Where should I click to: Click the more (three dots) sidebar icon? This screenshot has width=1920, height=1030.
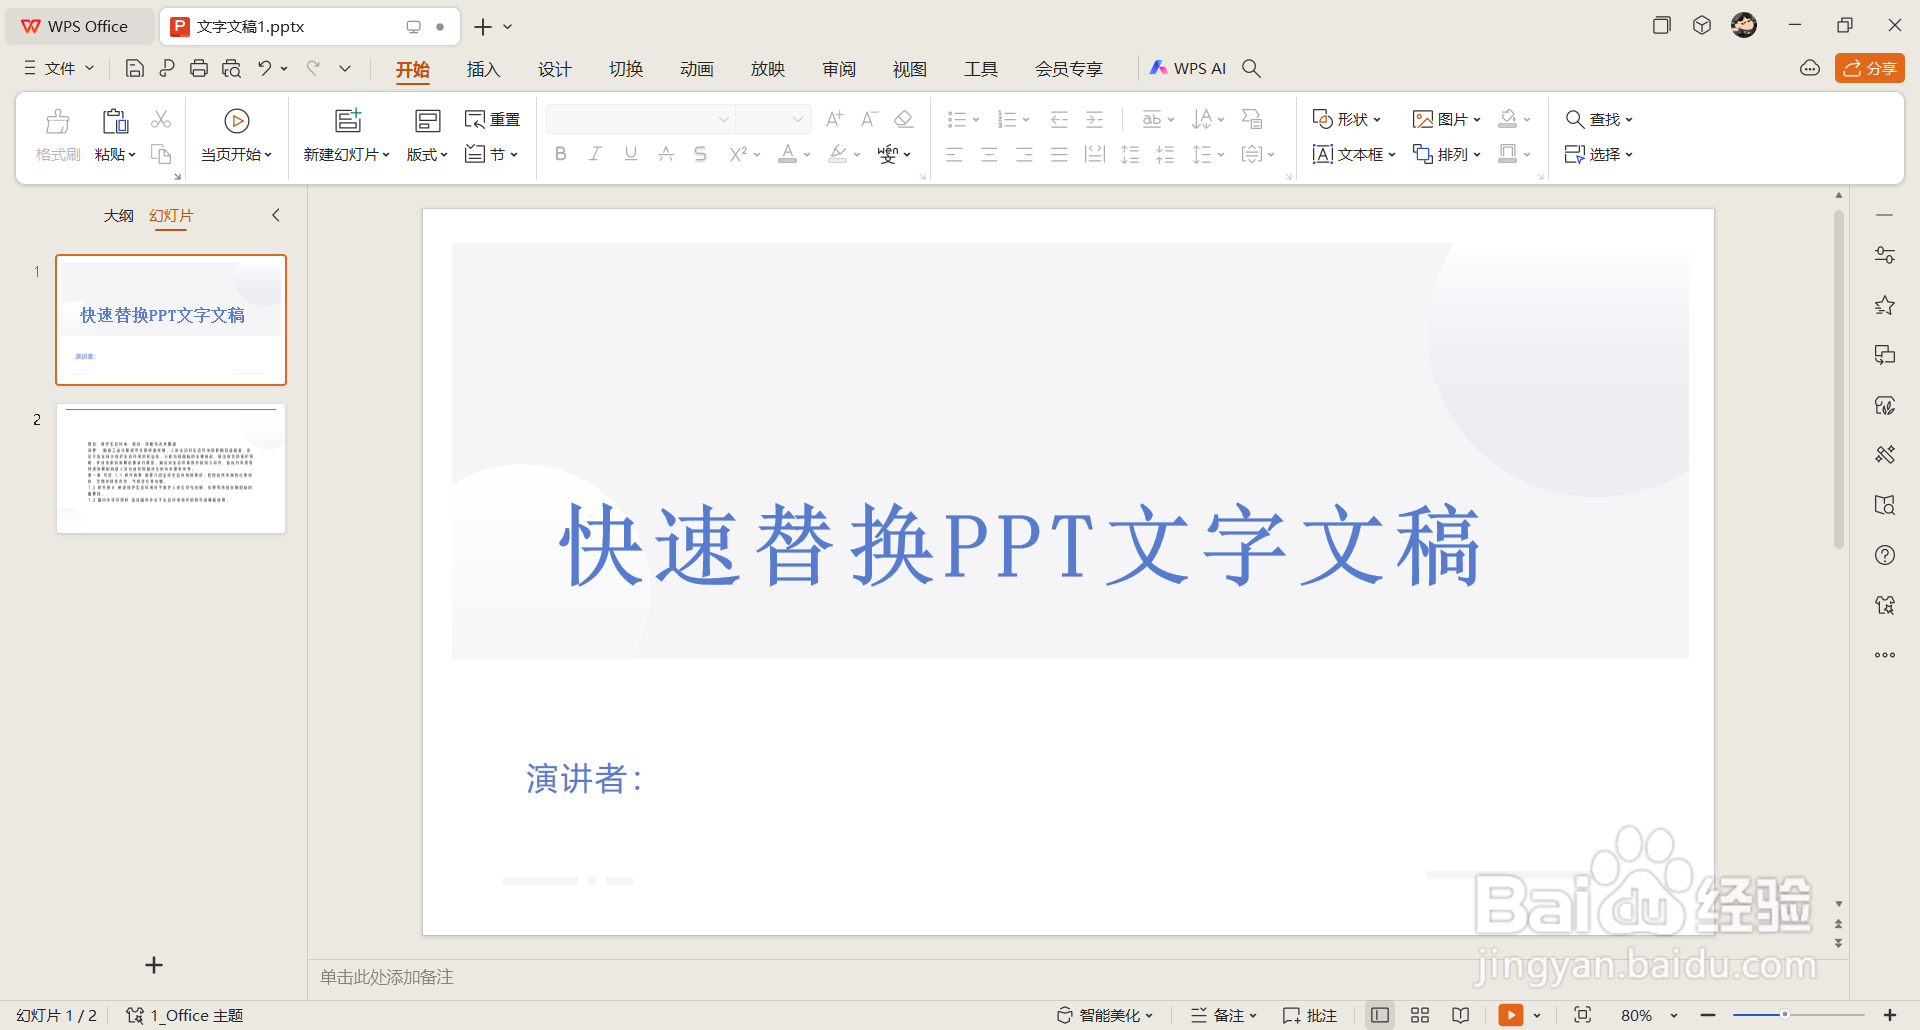[1885, 655]
